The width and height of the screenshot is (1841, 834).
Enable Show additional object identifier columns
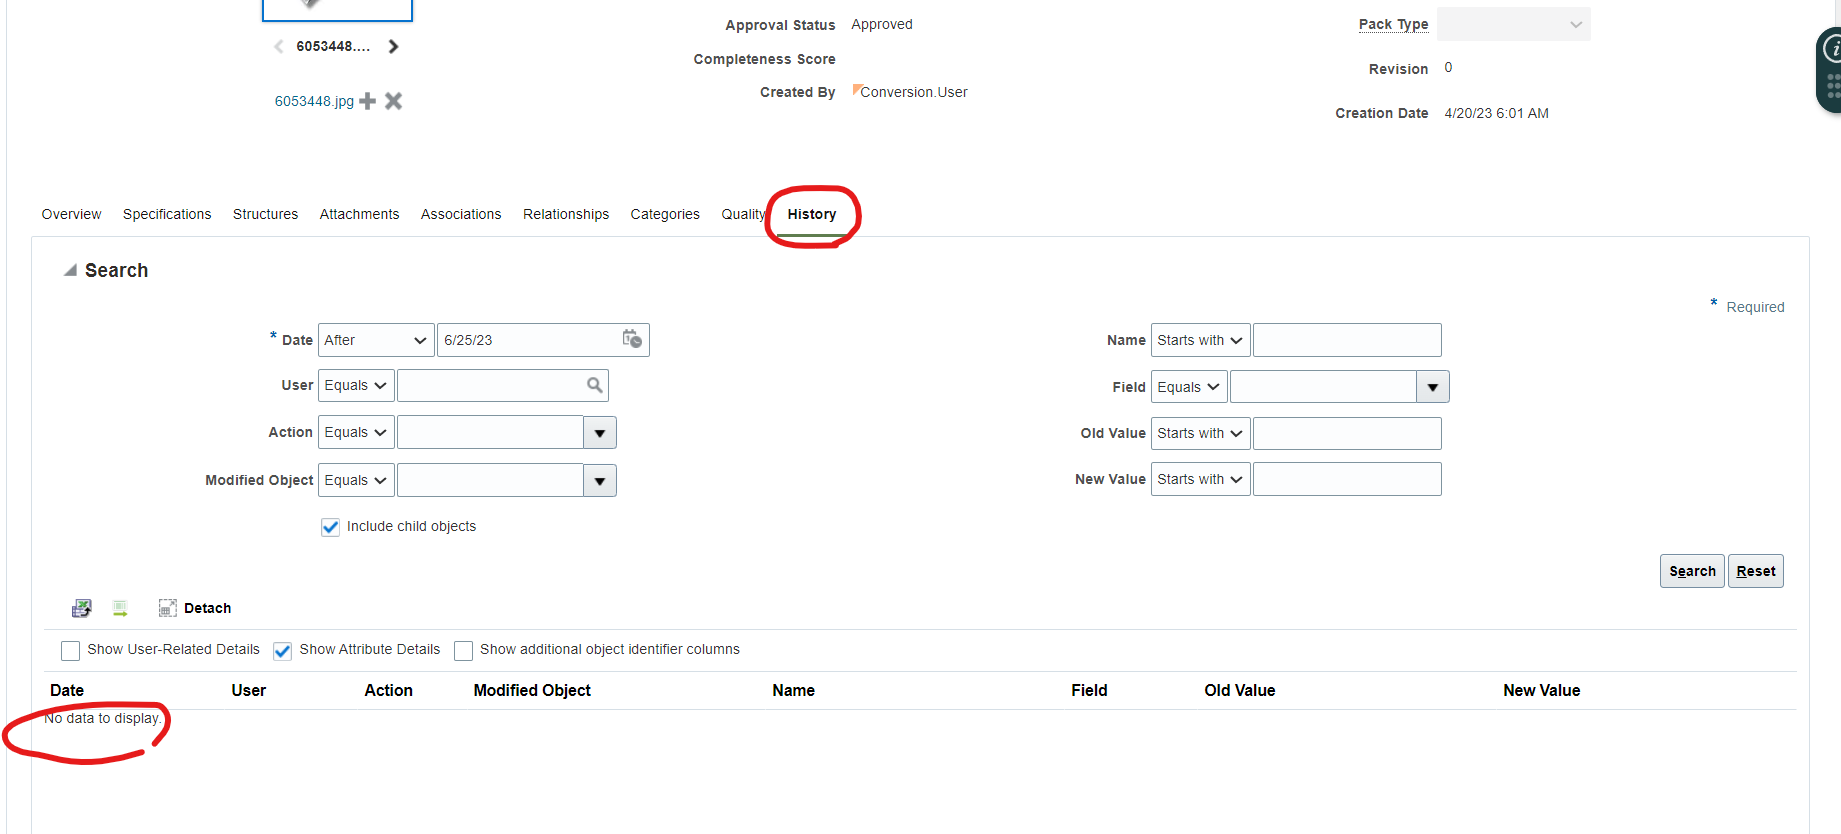[x=463, y=651]
